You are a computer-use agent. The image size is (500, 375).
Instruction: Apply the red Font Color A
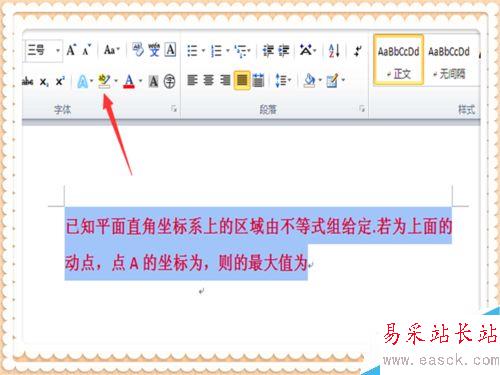(129, 81)
